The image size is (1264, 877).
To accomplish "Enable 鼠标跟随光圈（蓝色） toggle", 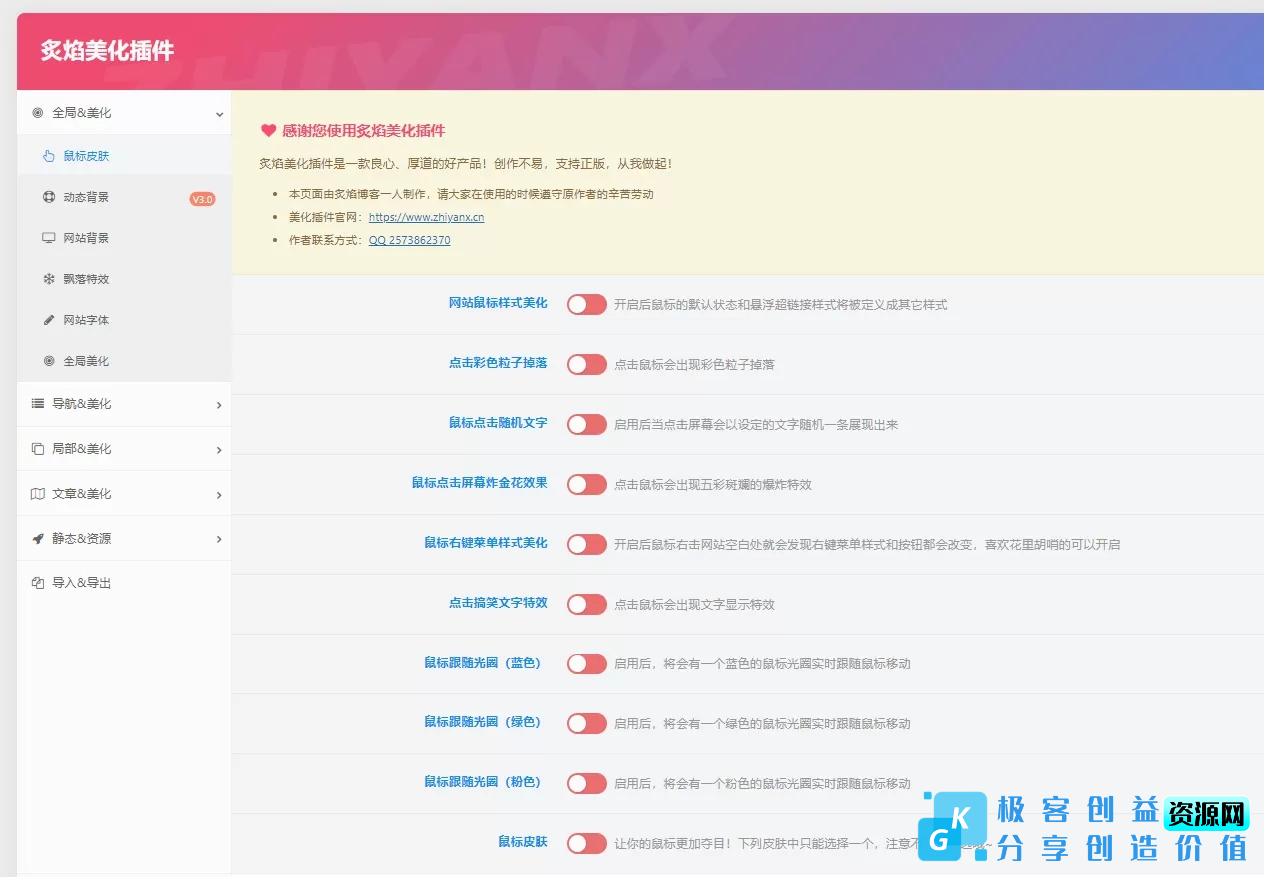I will (x=586, y=664).
